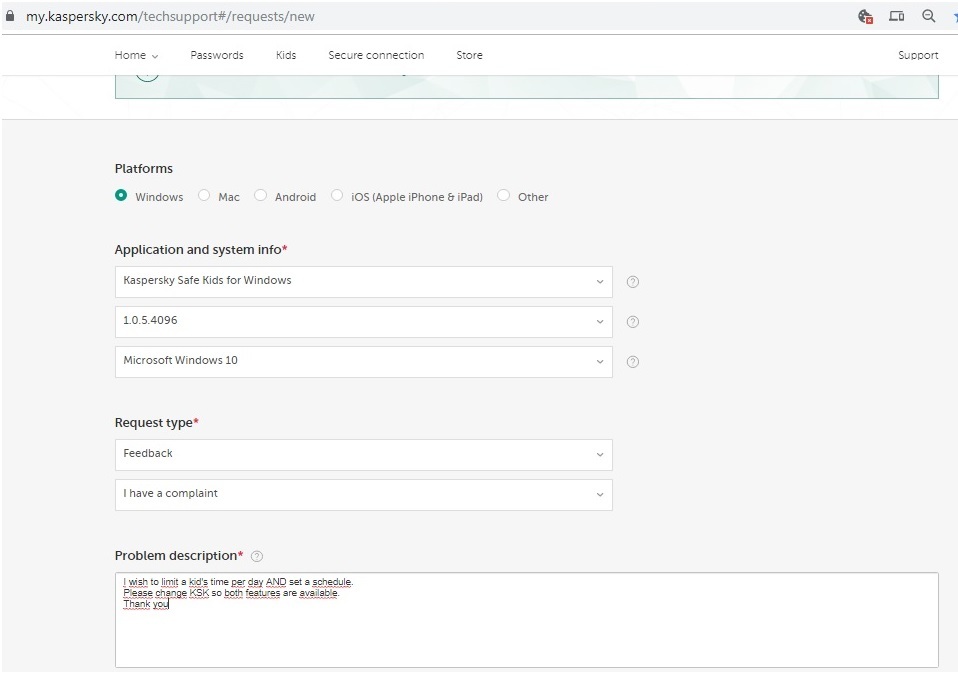Open the 'I have a complaint' dropdown
This screenshot has height=674, width=958.
tap(363, 494)
